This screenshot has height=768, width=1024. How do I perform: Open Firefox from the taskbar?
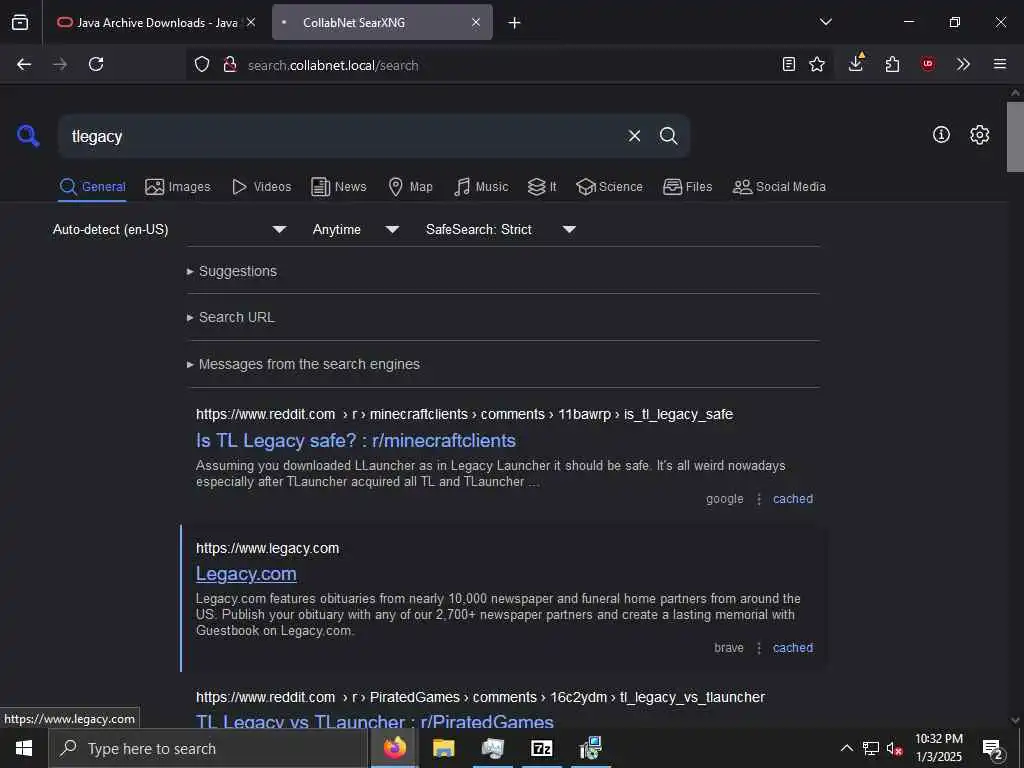[394, 748]
